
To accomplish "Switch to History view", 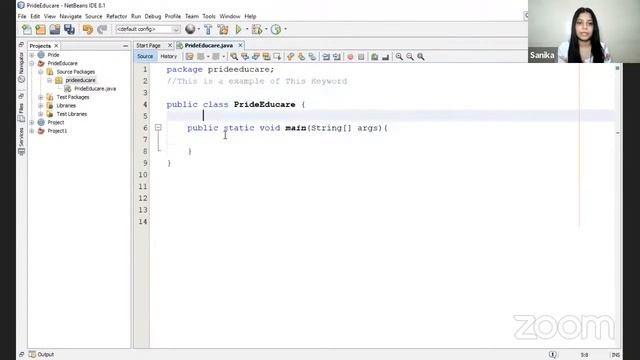I will (169, 56).
